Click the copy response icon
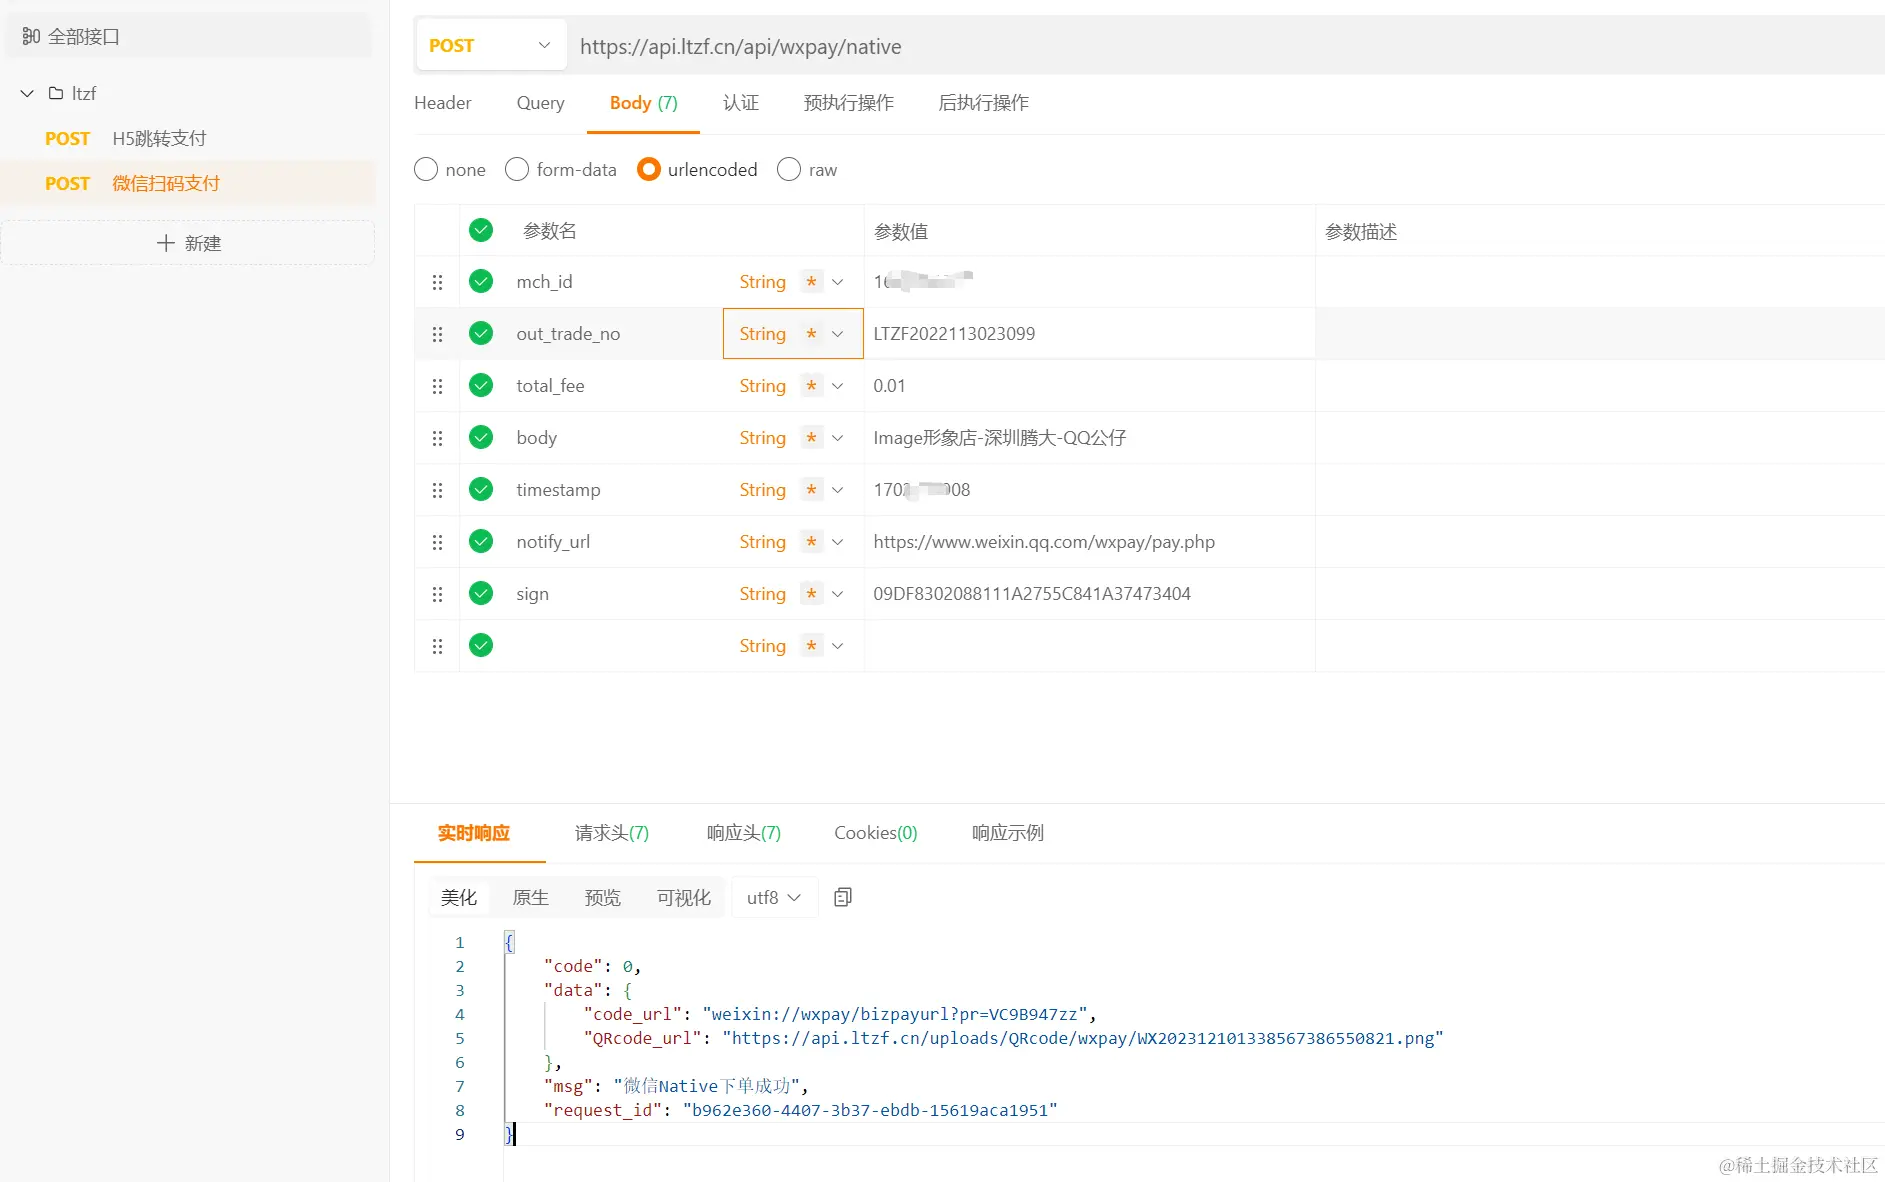 (x=843, y=897)
